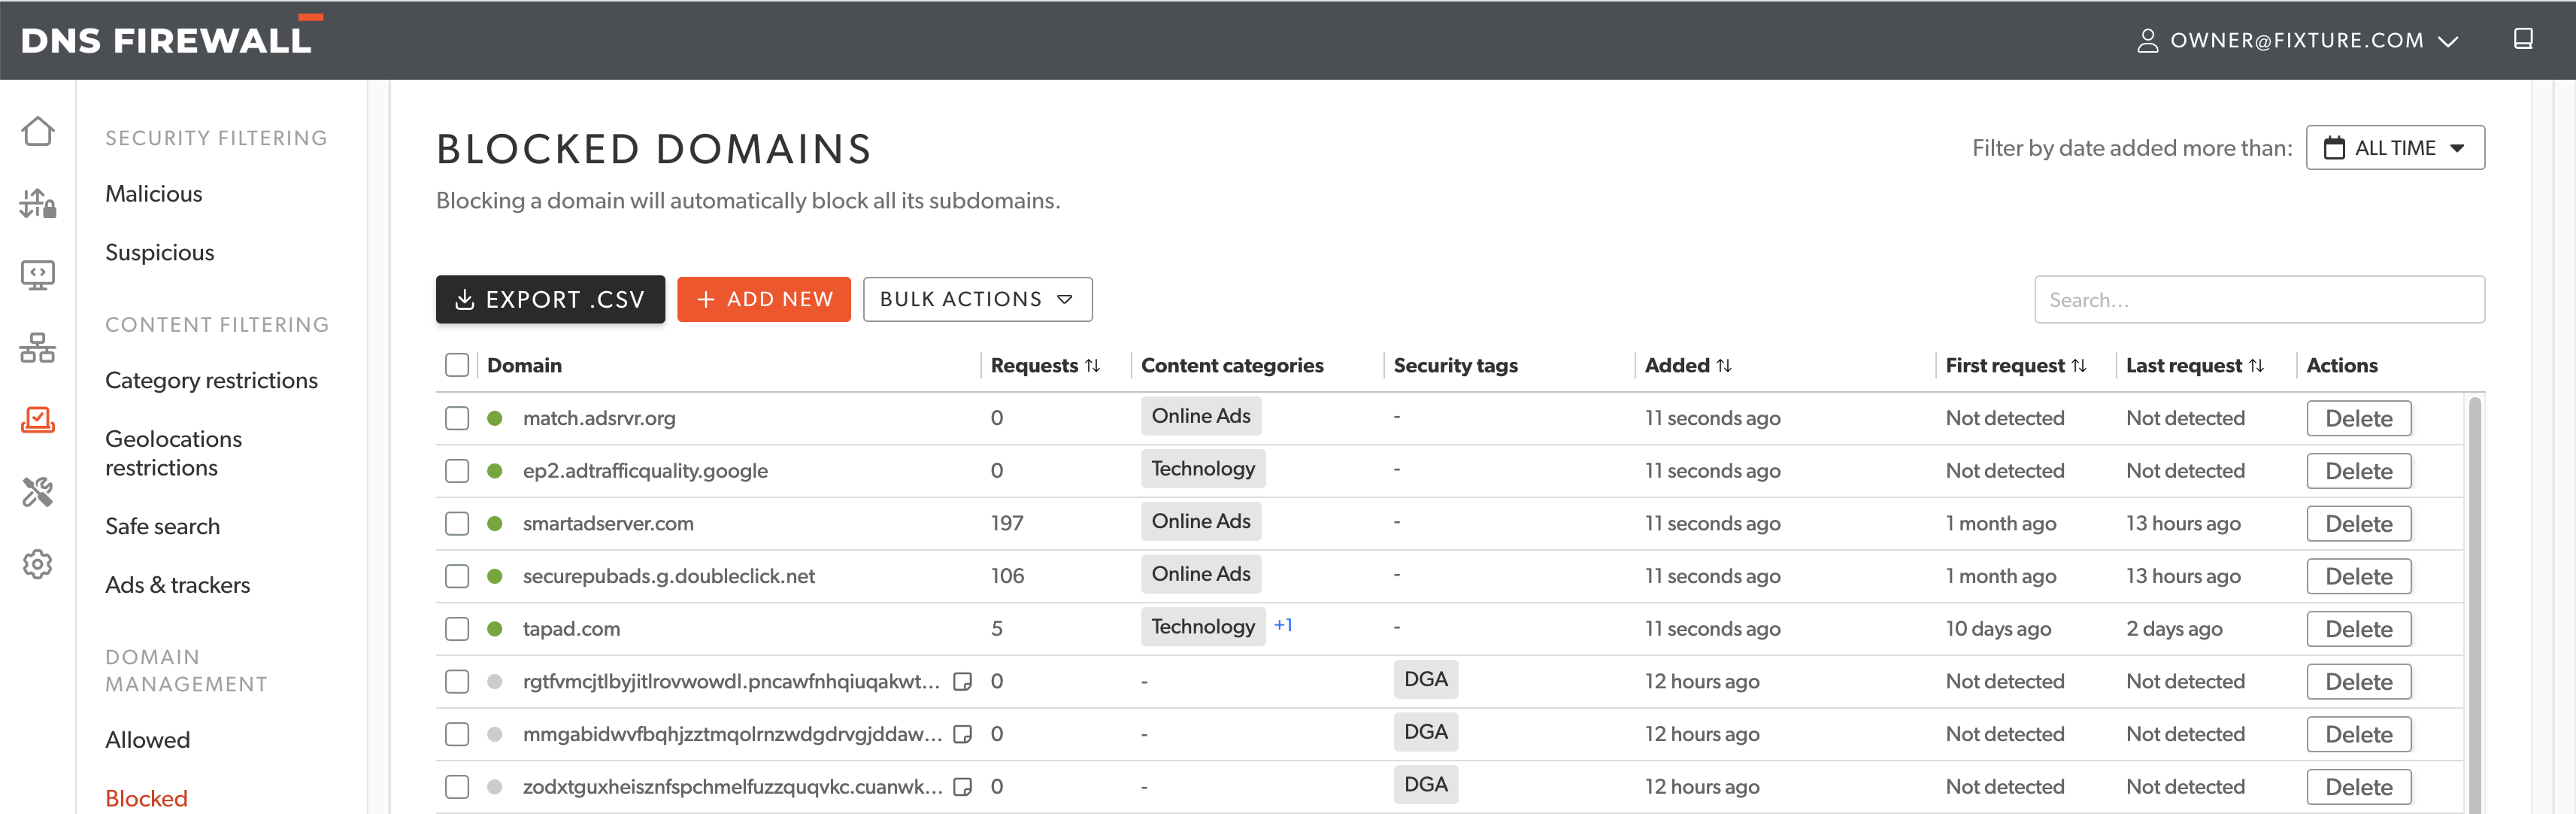Select the highlighted ballot-check sidebar icon
The image size is (2576, 814).
(37, 420)
